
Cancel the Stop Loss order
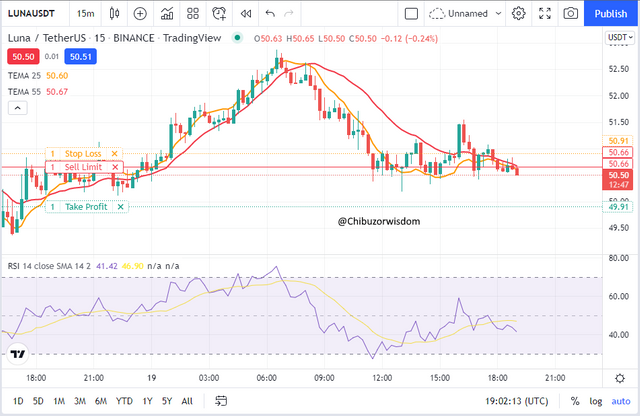click(115, 154)
